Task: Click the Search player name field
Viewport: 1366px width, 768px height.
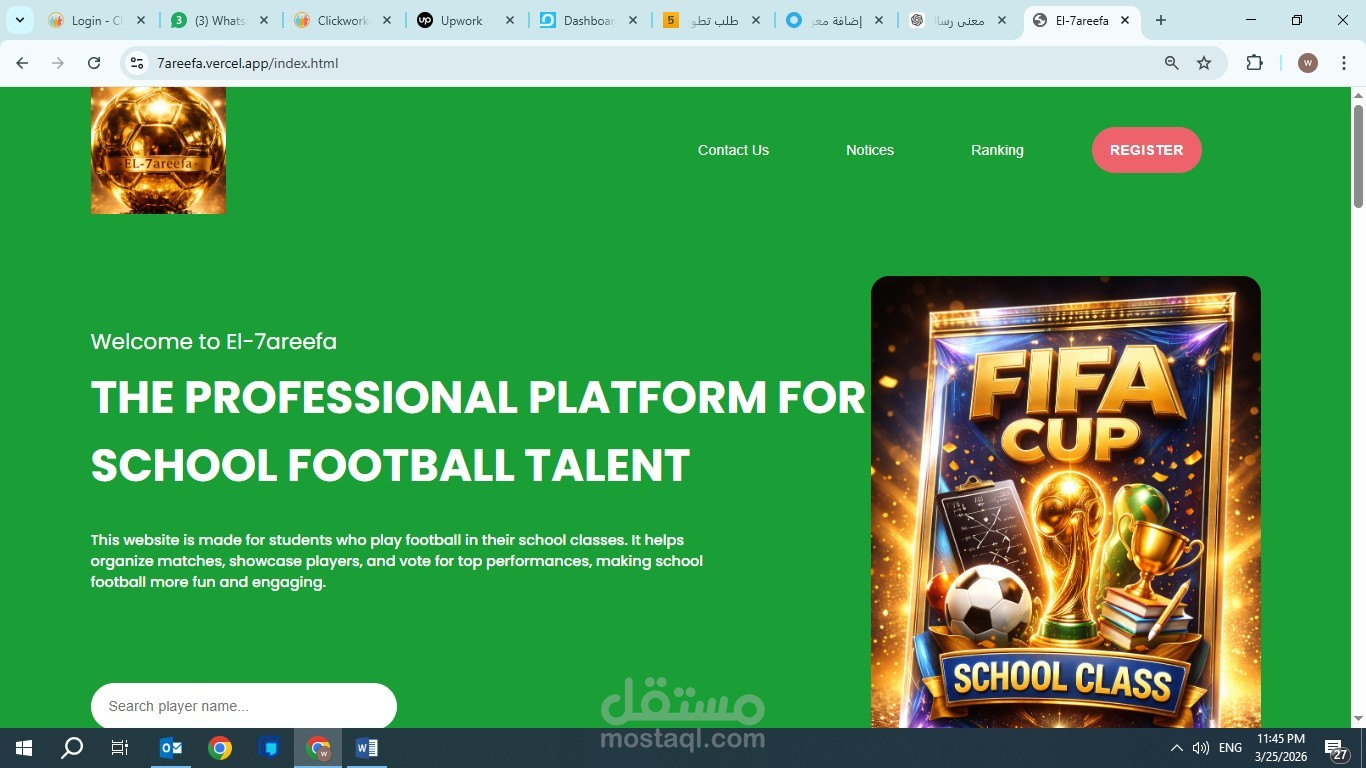Action: 244,706
